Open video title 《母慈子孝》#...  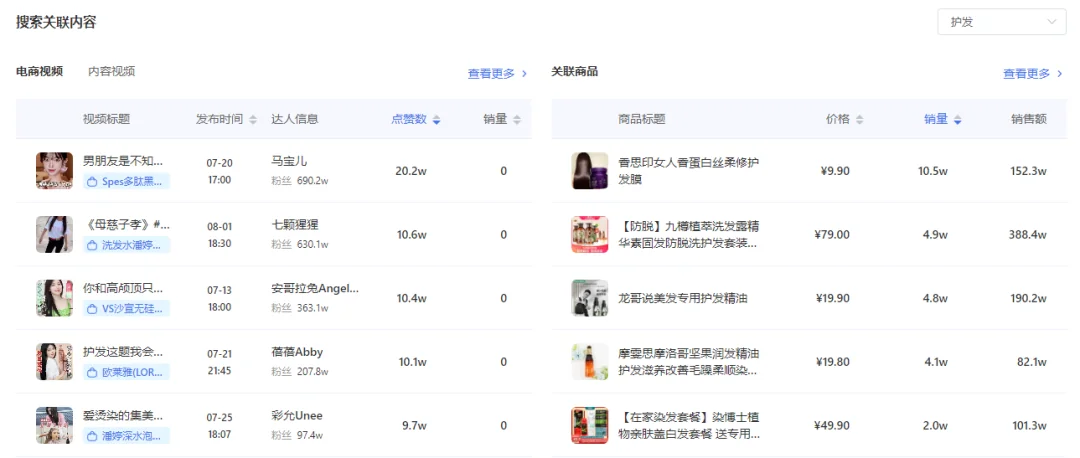(126, 225)
